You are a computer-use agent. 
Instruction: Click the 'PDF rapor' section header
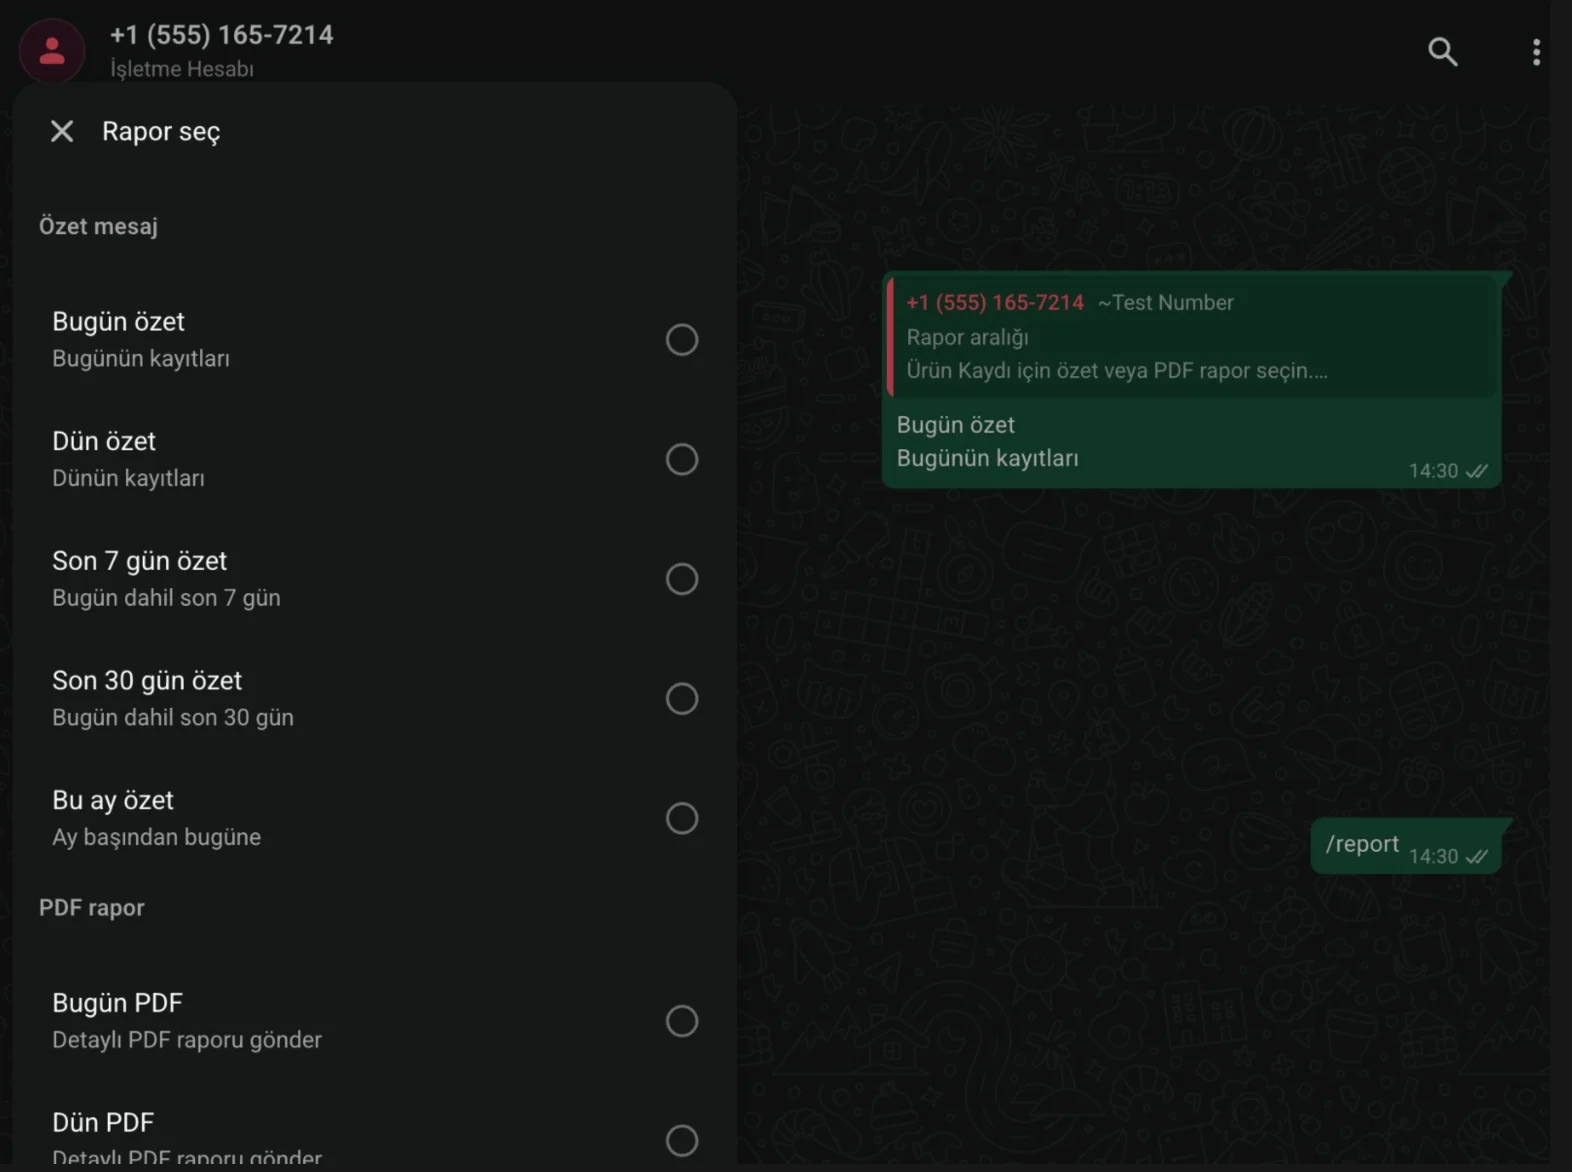point(92,907)
